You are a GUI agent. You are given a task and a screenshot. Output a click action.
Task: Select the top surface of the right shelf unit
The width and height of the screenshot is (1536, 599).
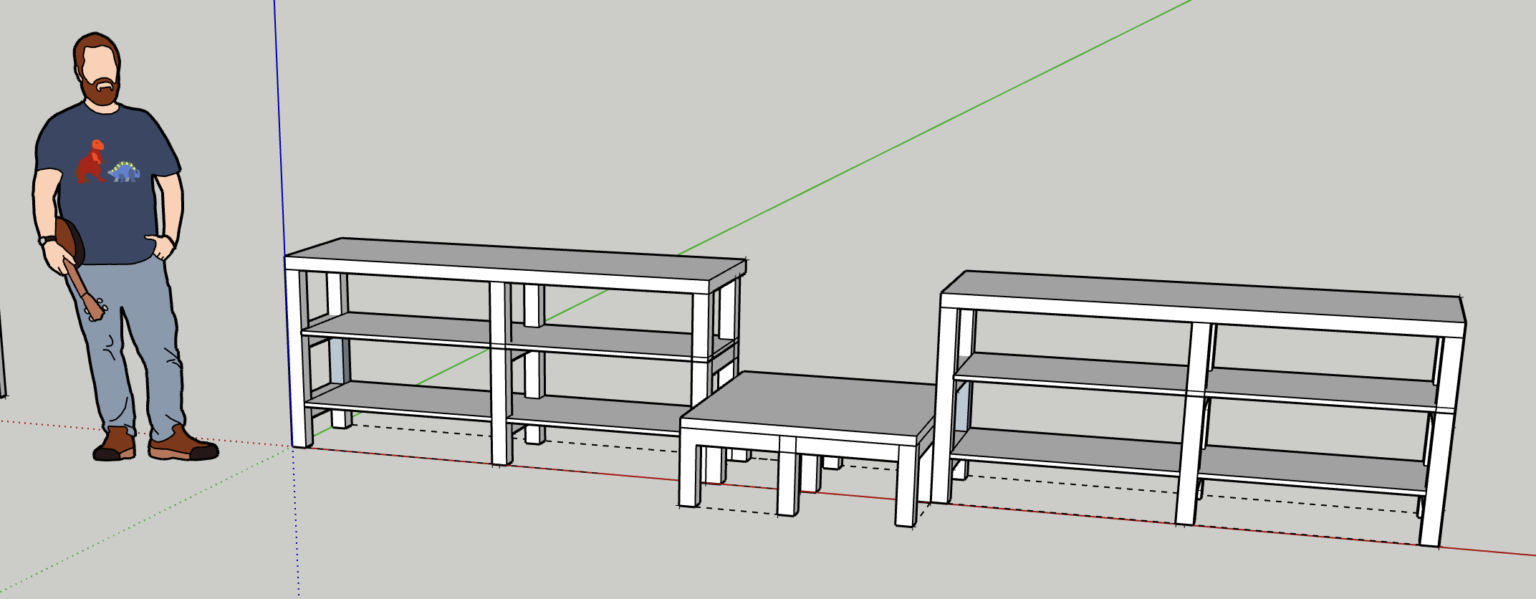1200,291
